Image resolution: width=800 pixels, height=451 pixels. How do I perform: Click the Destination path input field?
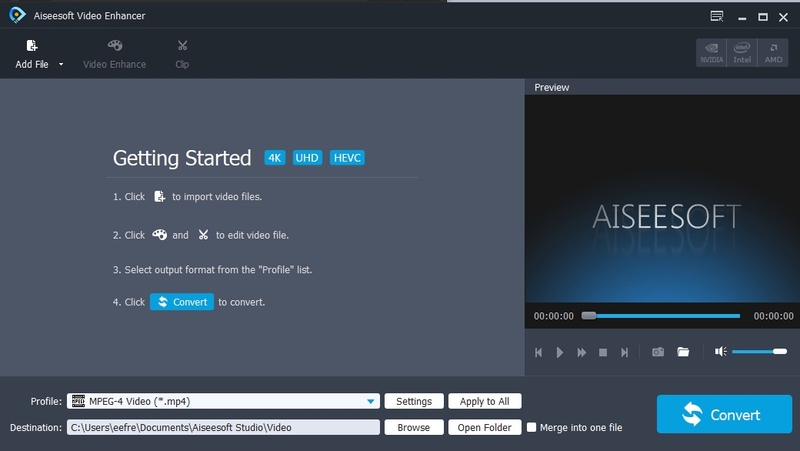click(x=223, y=427)
